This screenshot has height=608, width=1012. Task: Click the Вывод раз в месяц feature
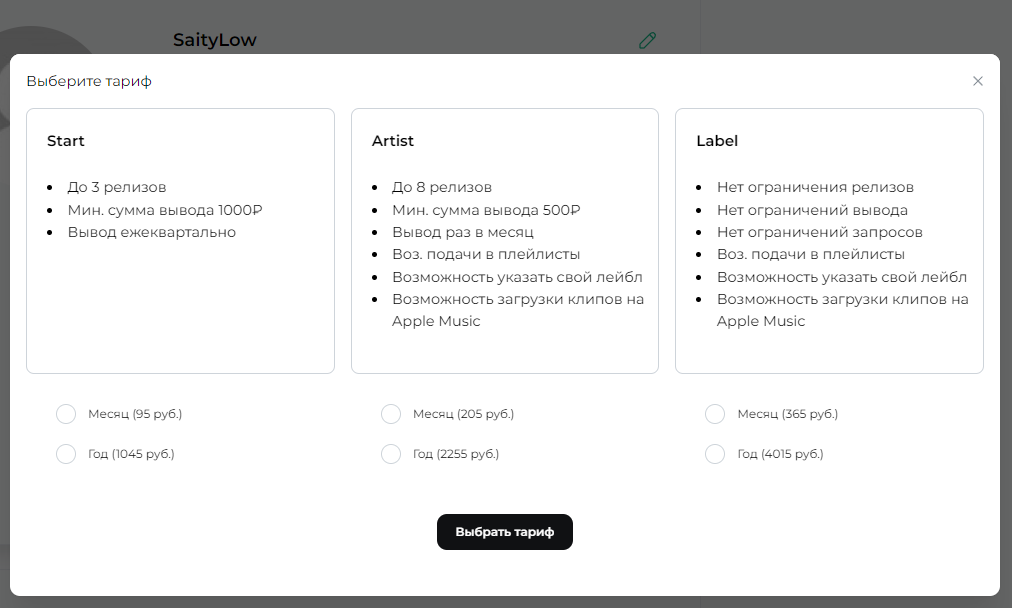coord(463,232)
